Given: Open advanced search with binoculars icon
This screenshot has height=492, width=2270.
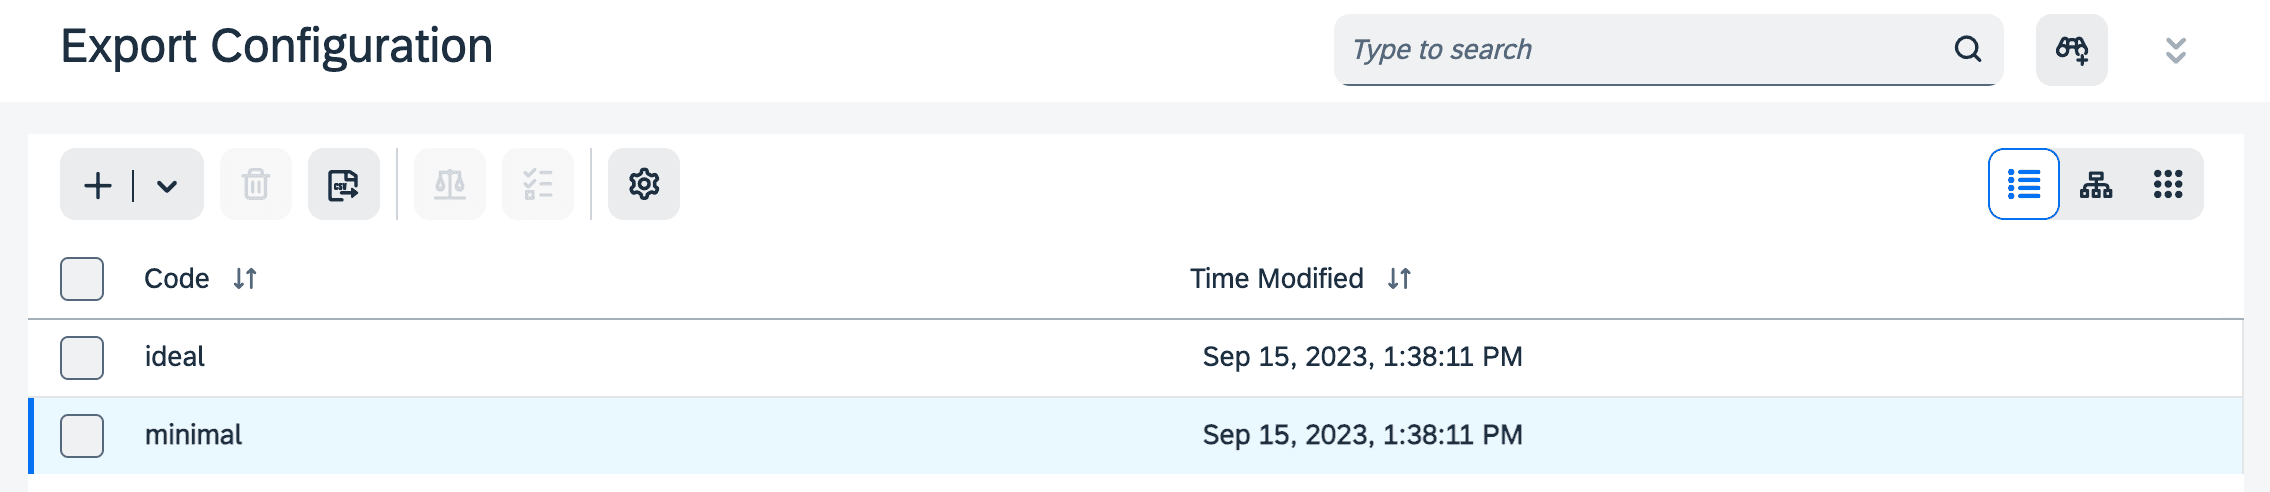Looking at the screenshot, I should coord(2071,50).
